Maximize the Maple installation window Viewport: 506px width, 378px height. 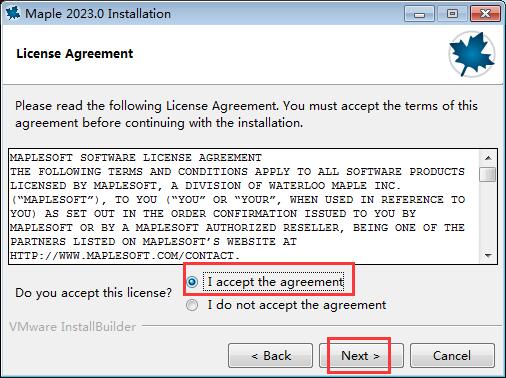pyautogui.click(x=452, y=14)
